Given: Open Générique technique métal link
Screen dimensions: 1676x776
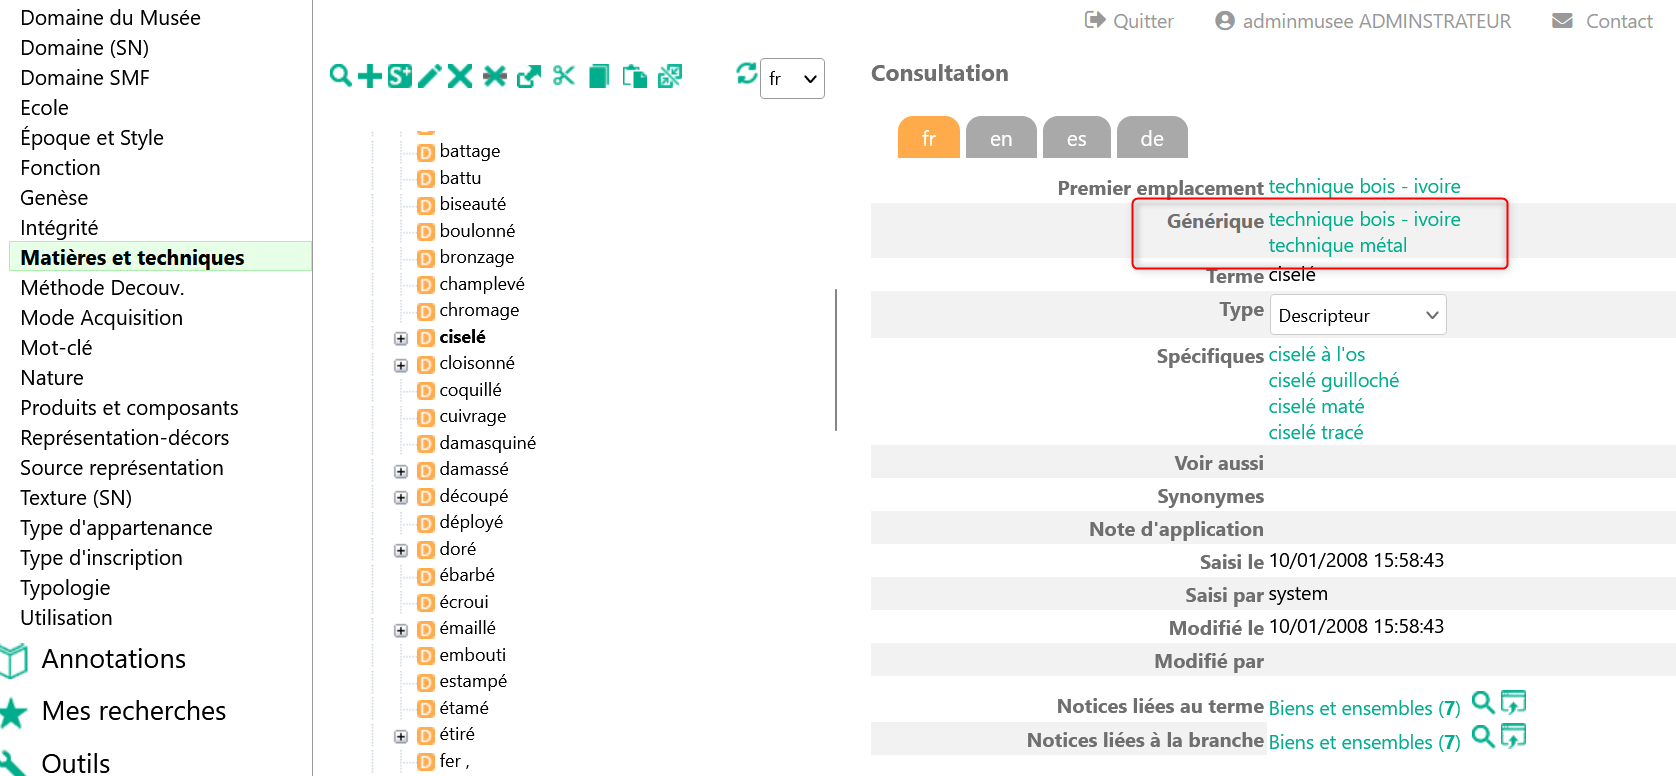Looking at the screenshot, I should (x=1337, y=245).
